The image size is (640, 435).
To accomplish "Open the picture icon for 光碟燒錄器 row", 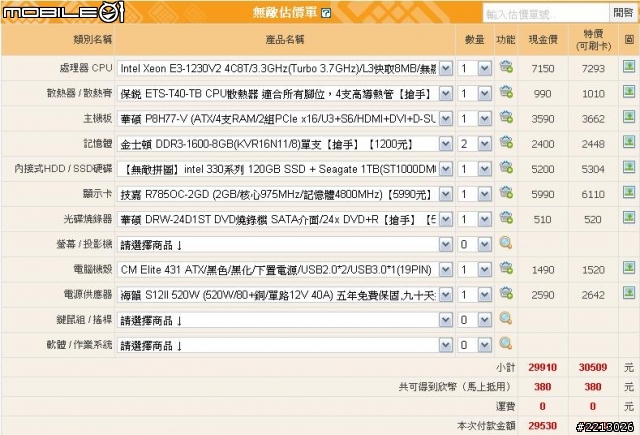I will tap(629, 218).
